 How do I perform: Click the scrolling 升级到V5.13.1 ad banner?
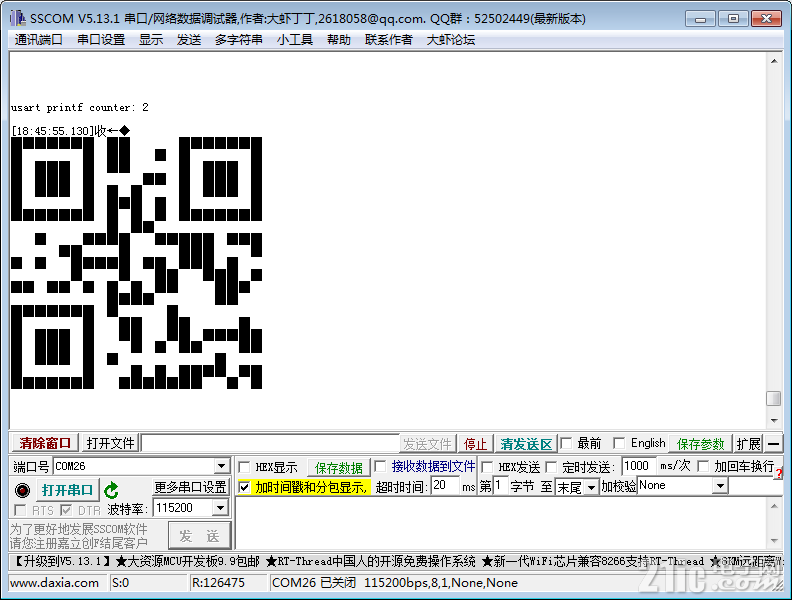tap(397, 561)
